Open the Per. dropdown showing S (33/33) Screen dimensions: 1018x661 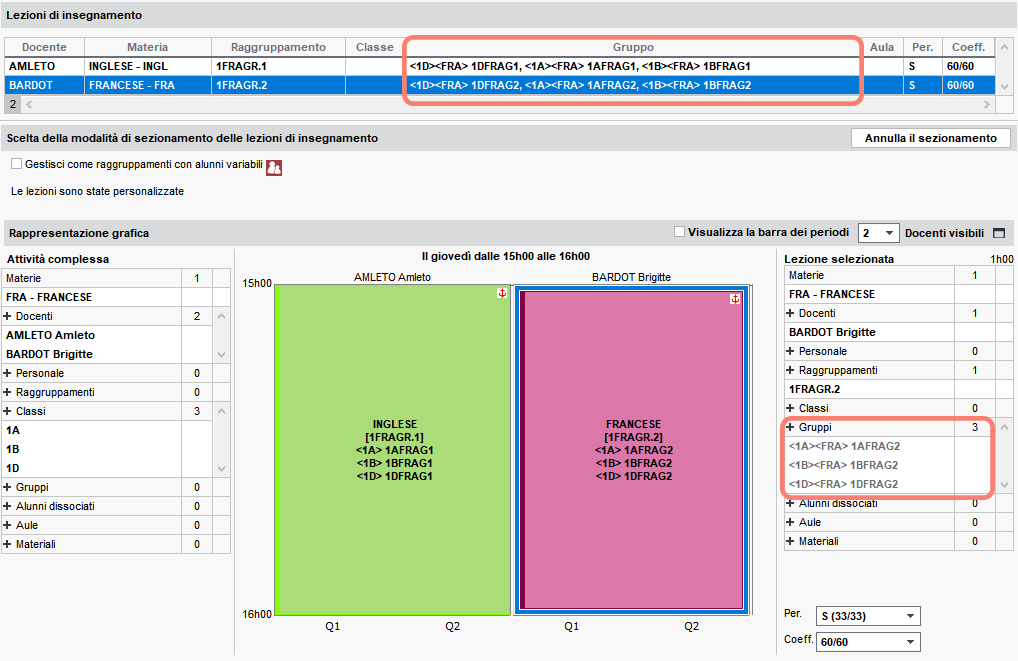(869, 616)
